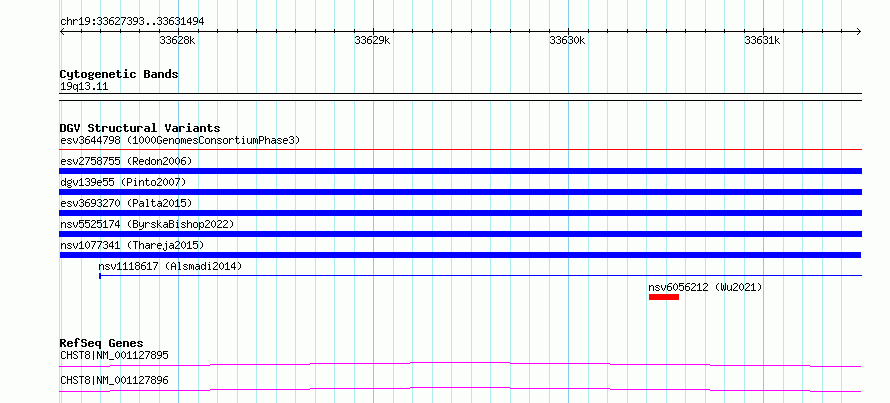Select the right ruler scroll arrow

tap(859, 31)
